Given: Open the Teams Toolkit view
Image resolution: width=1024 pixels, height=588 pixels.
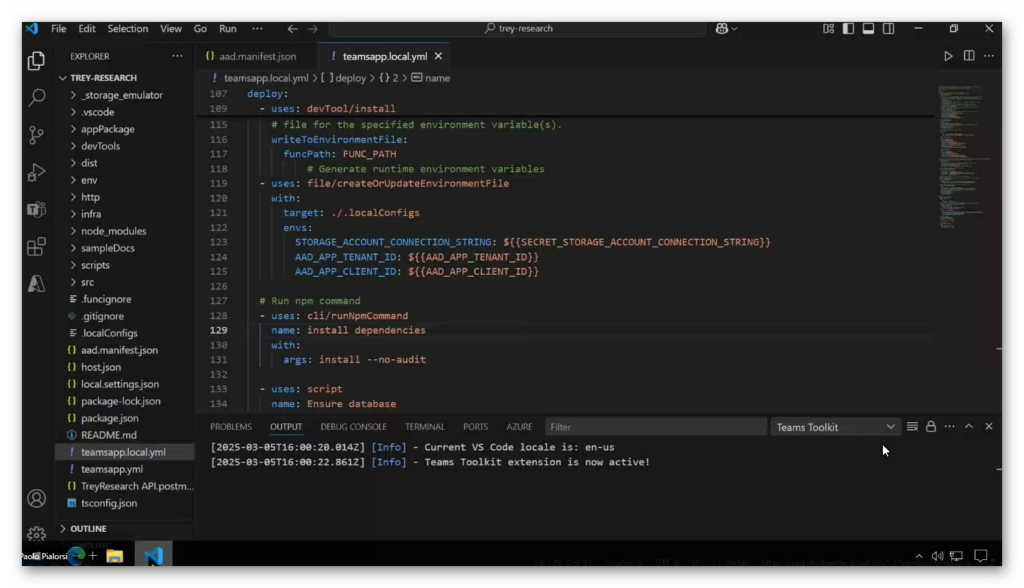Looking at the screenshot, I should tap(37, 209).
